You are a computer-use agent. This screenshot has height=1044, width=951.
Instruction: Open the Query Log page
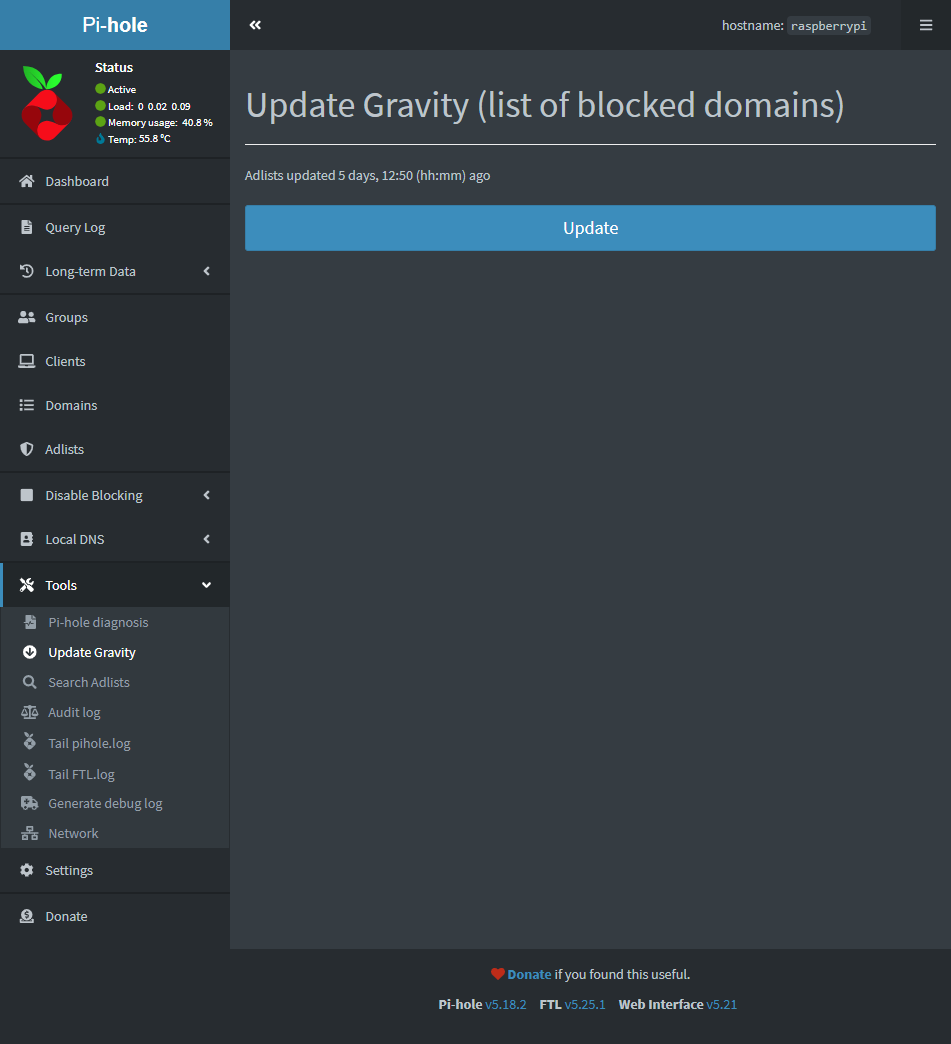tap(75, 227)
